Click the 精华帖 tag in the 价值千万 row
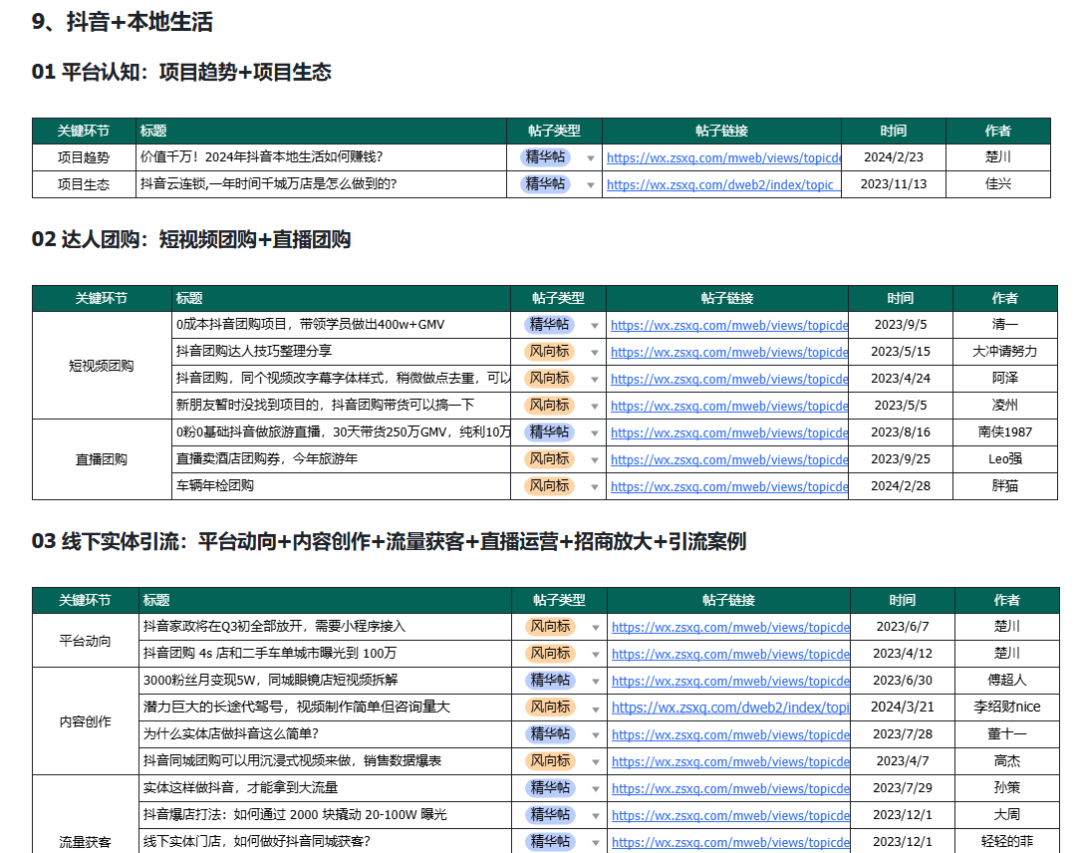This screenshot has height=853, width=1080. point(546,157)
